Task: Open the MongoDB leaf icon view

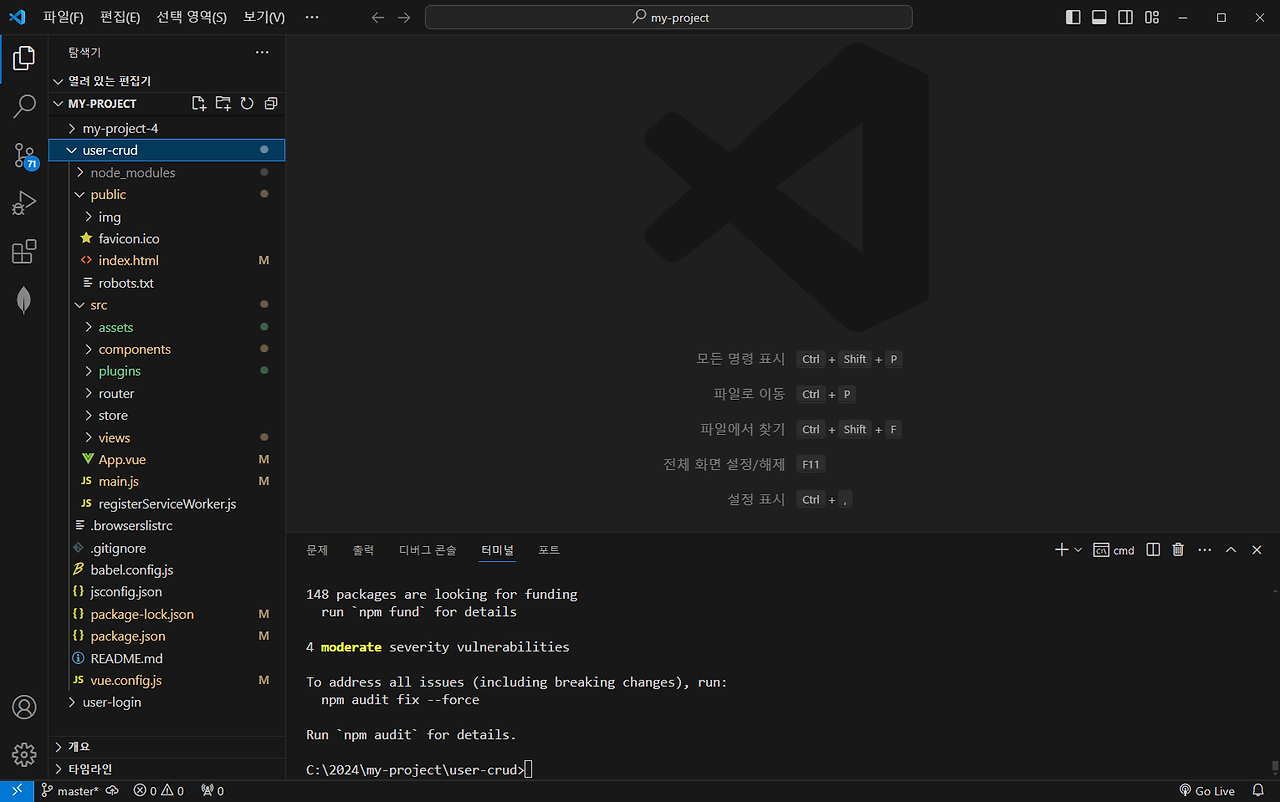Action: click(x=24, y=300)
